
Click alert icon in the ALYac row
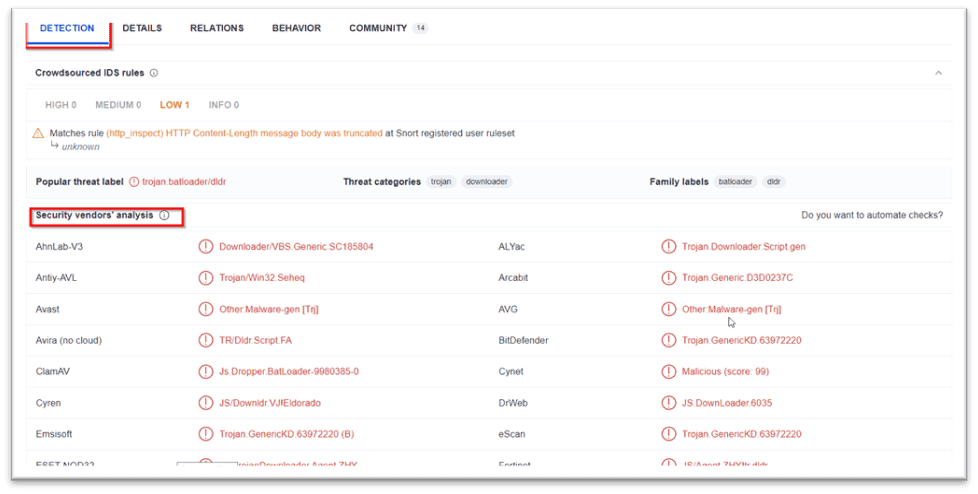click(669, 246)
